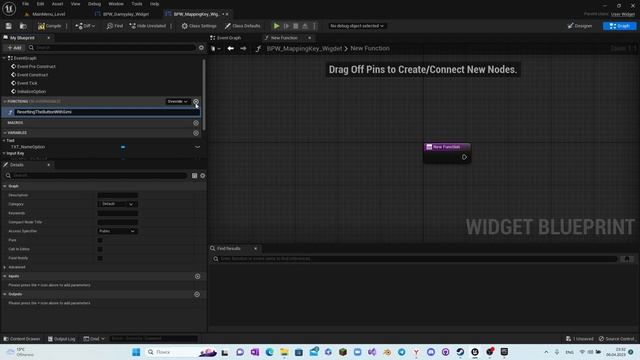Toggle Hide Unrelated nodes
This screenshot has width=640, height=360.
click(148, 26)
